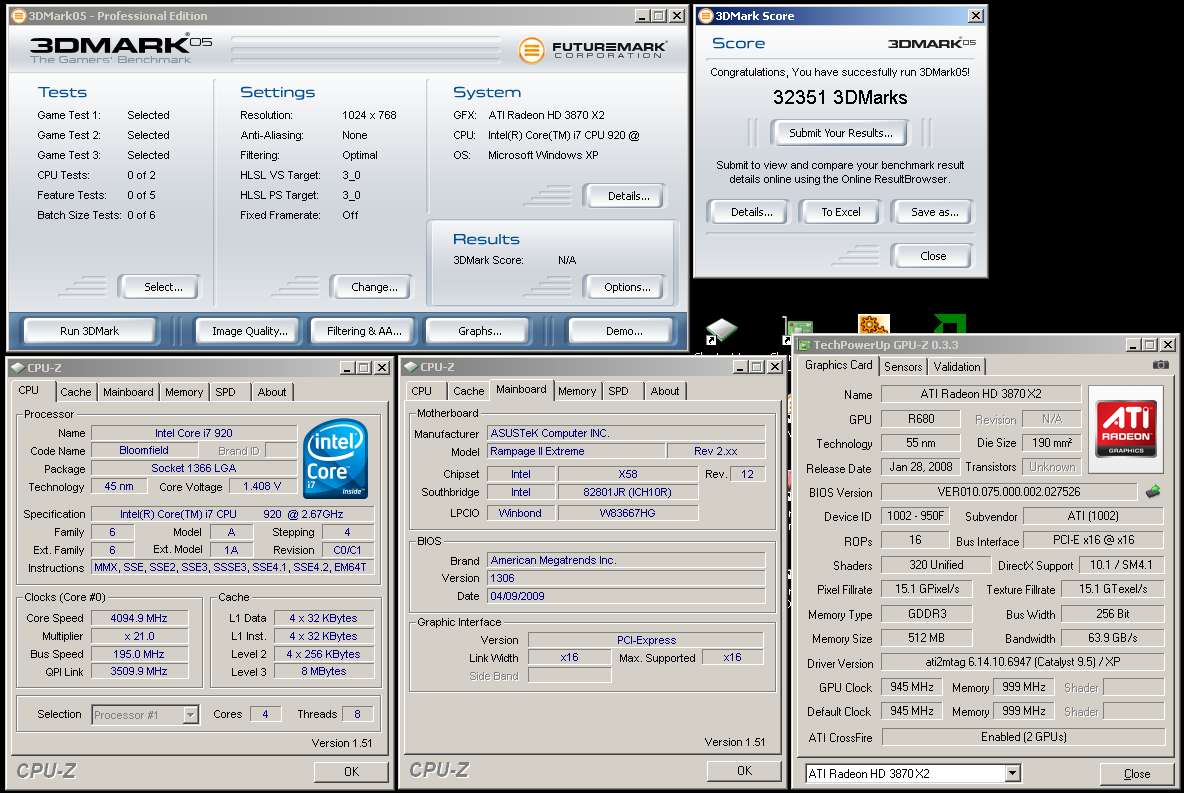Viewport: 1184px width, 793px height.
Task: Click the Mainboard CPU-Z window title icon
Action: point(411,367)
